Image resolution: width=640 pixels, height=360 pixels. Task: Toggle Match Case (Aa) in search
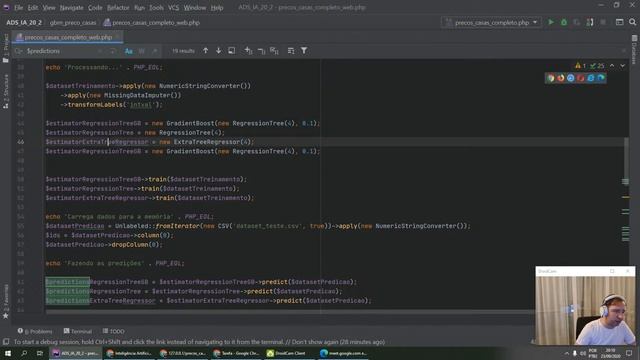(129, 51)
